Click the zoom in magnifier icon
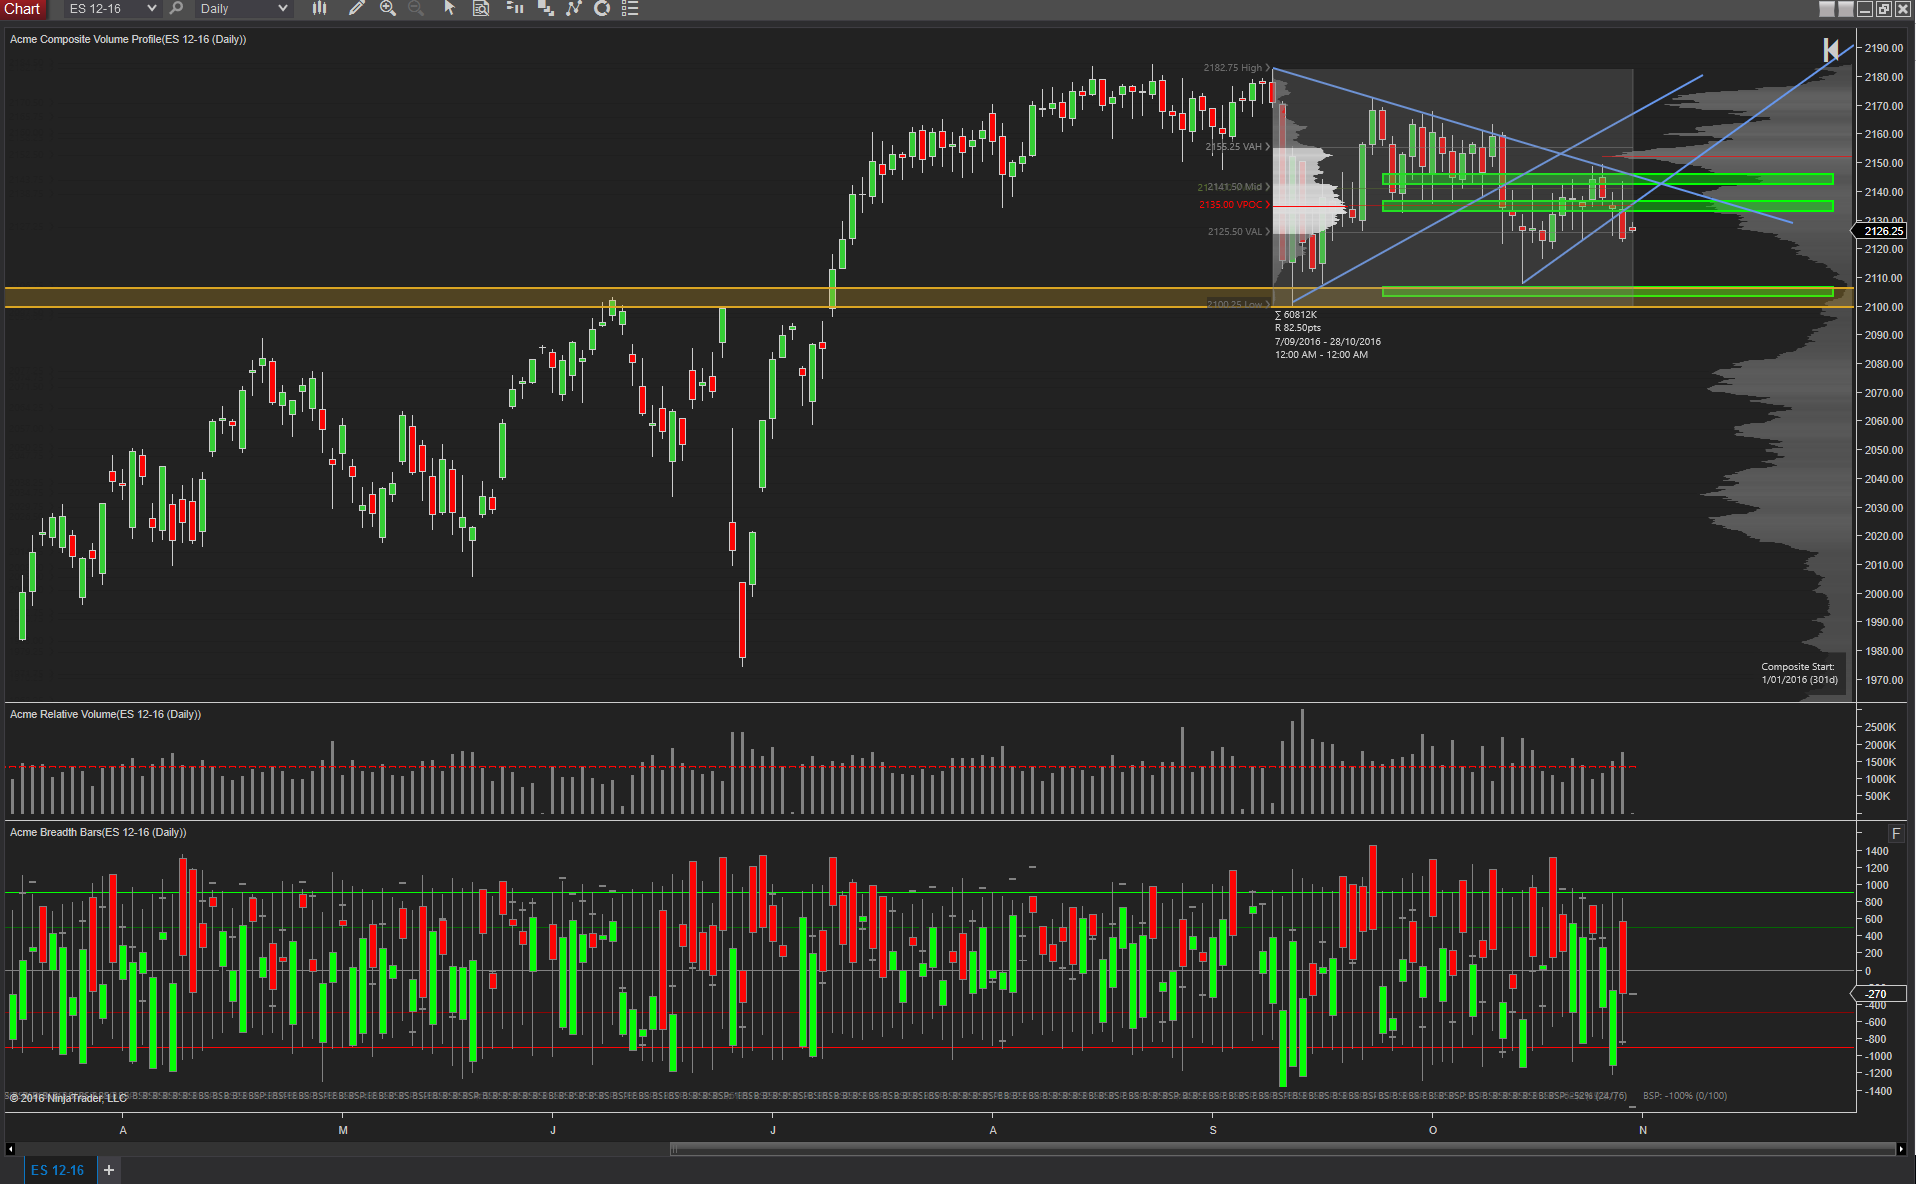This screenshot has height=1184, width=1916. coord(388,8)
